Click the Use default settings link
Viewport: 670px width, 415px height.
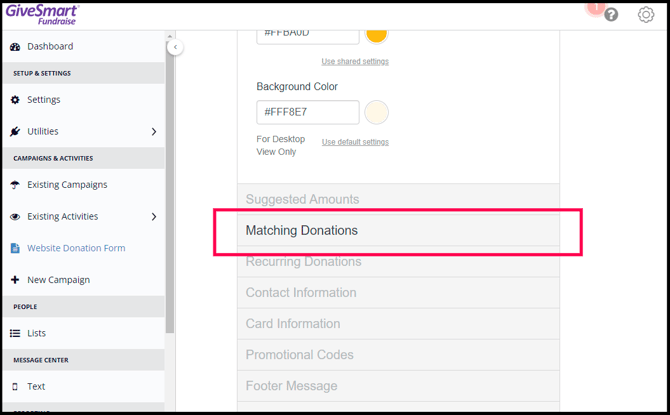tap(355, 142)
